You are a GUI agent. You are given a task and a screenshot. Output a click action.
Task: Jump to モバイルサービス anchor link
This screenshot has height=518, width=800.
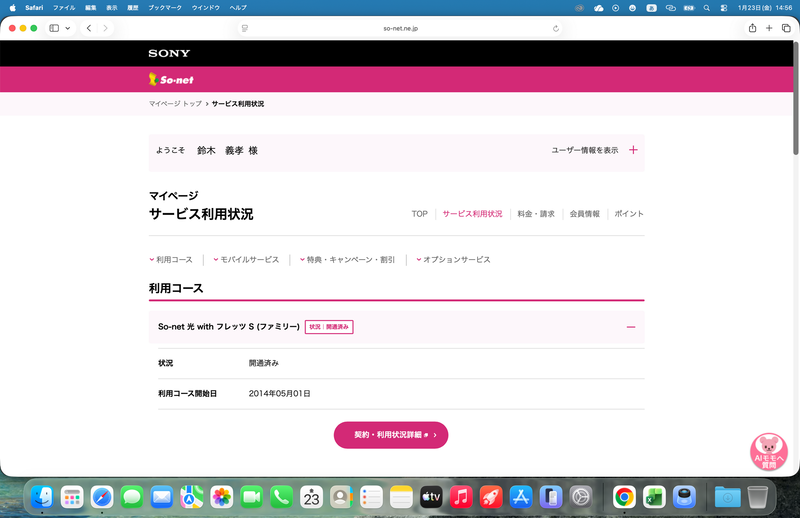point(246,259)
